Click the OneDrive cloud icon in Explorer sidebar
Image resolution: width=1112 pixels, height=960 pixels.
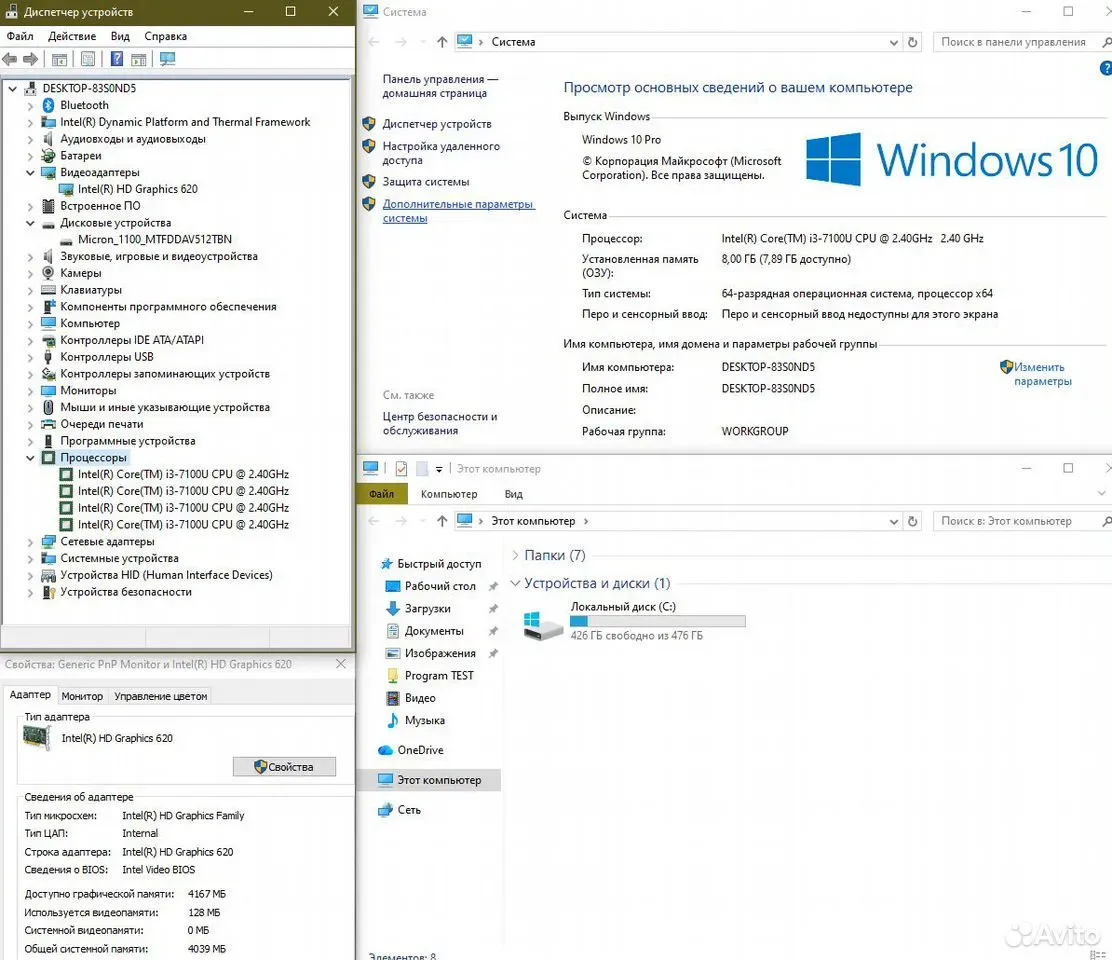pos(386,750)
